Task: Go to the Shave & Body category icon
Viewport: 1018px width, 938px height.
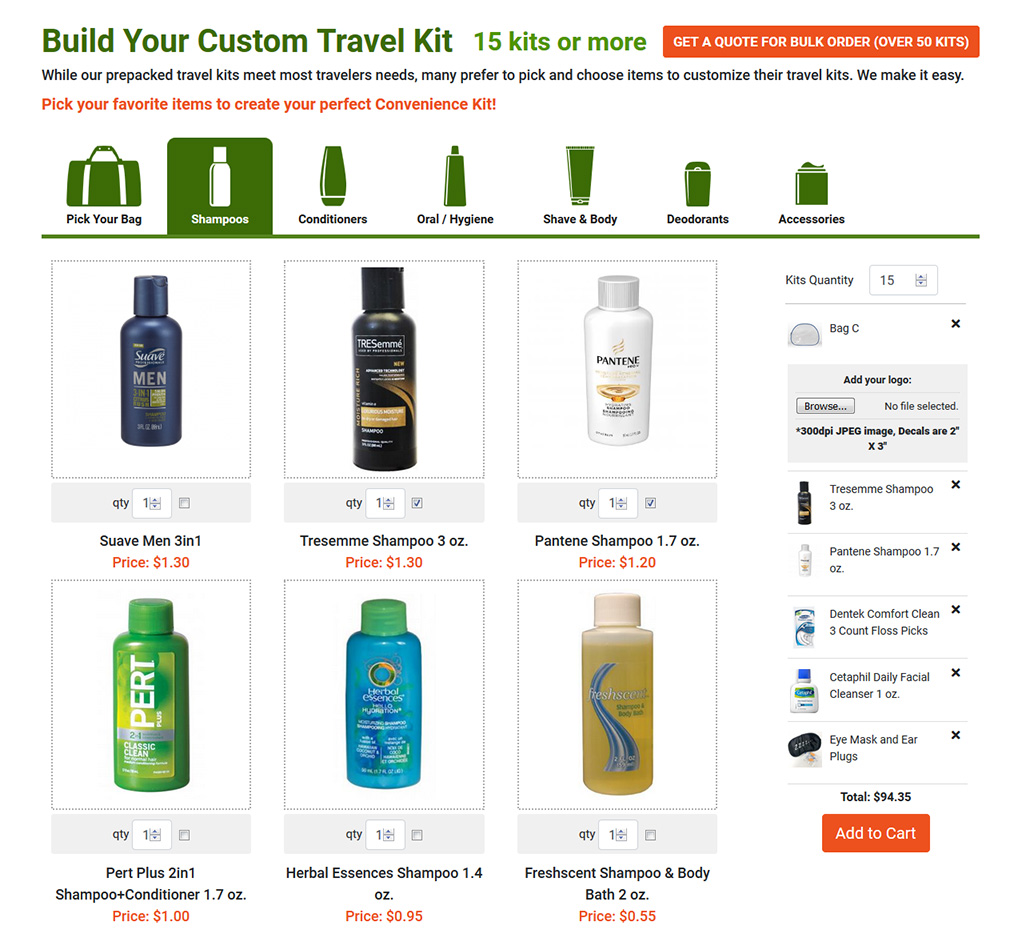Action: coord(580,176)
